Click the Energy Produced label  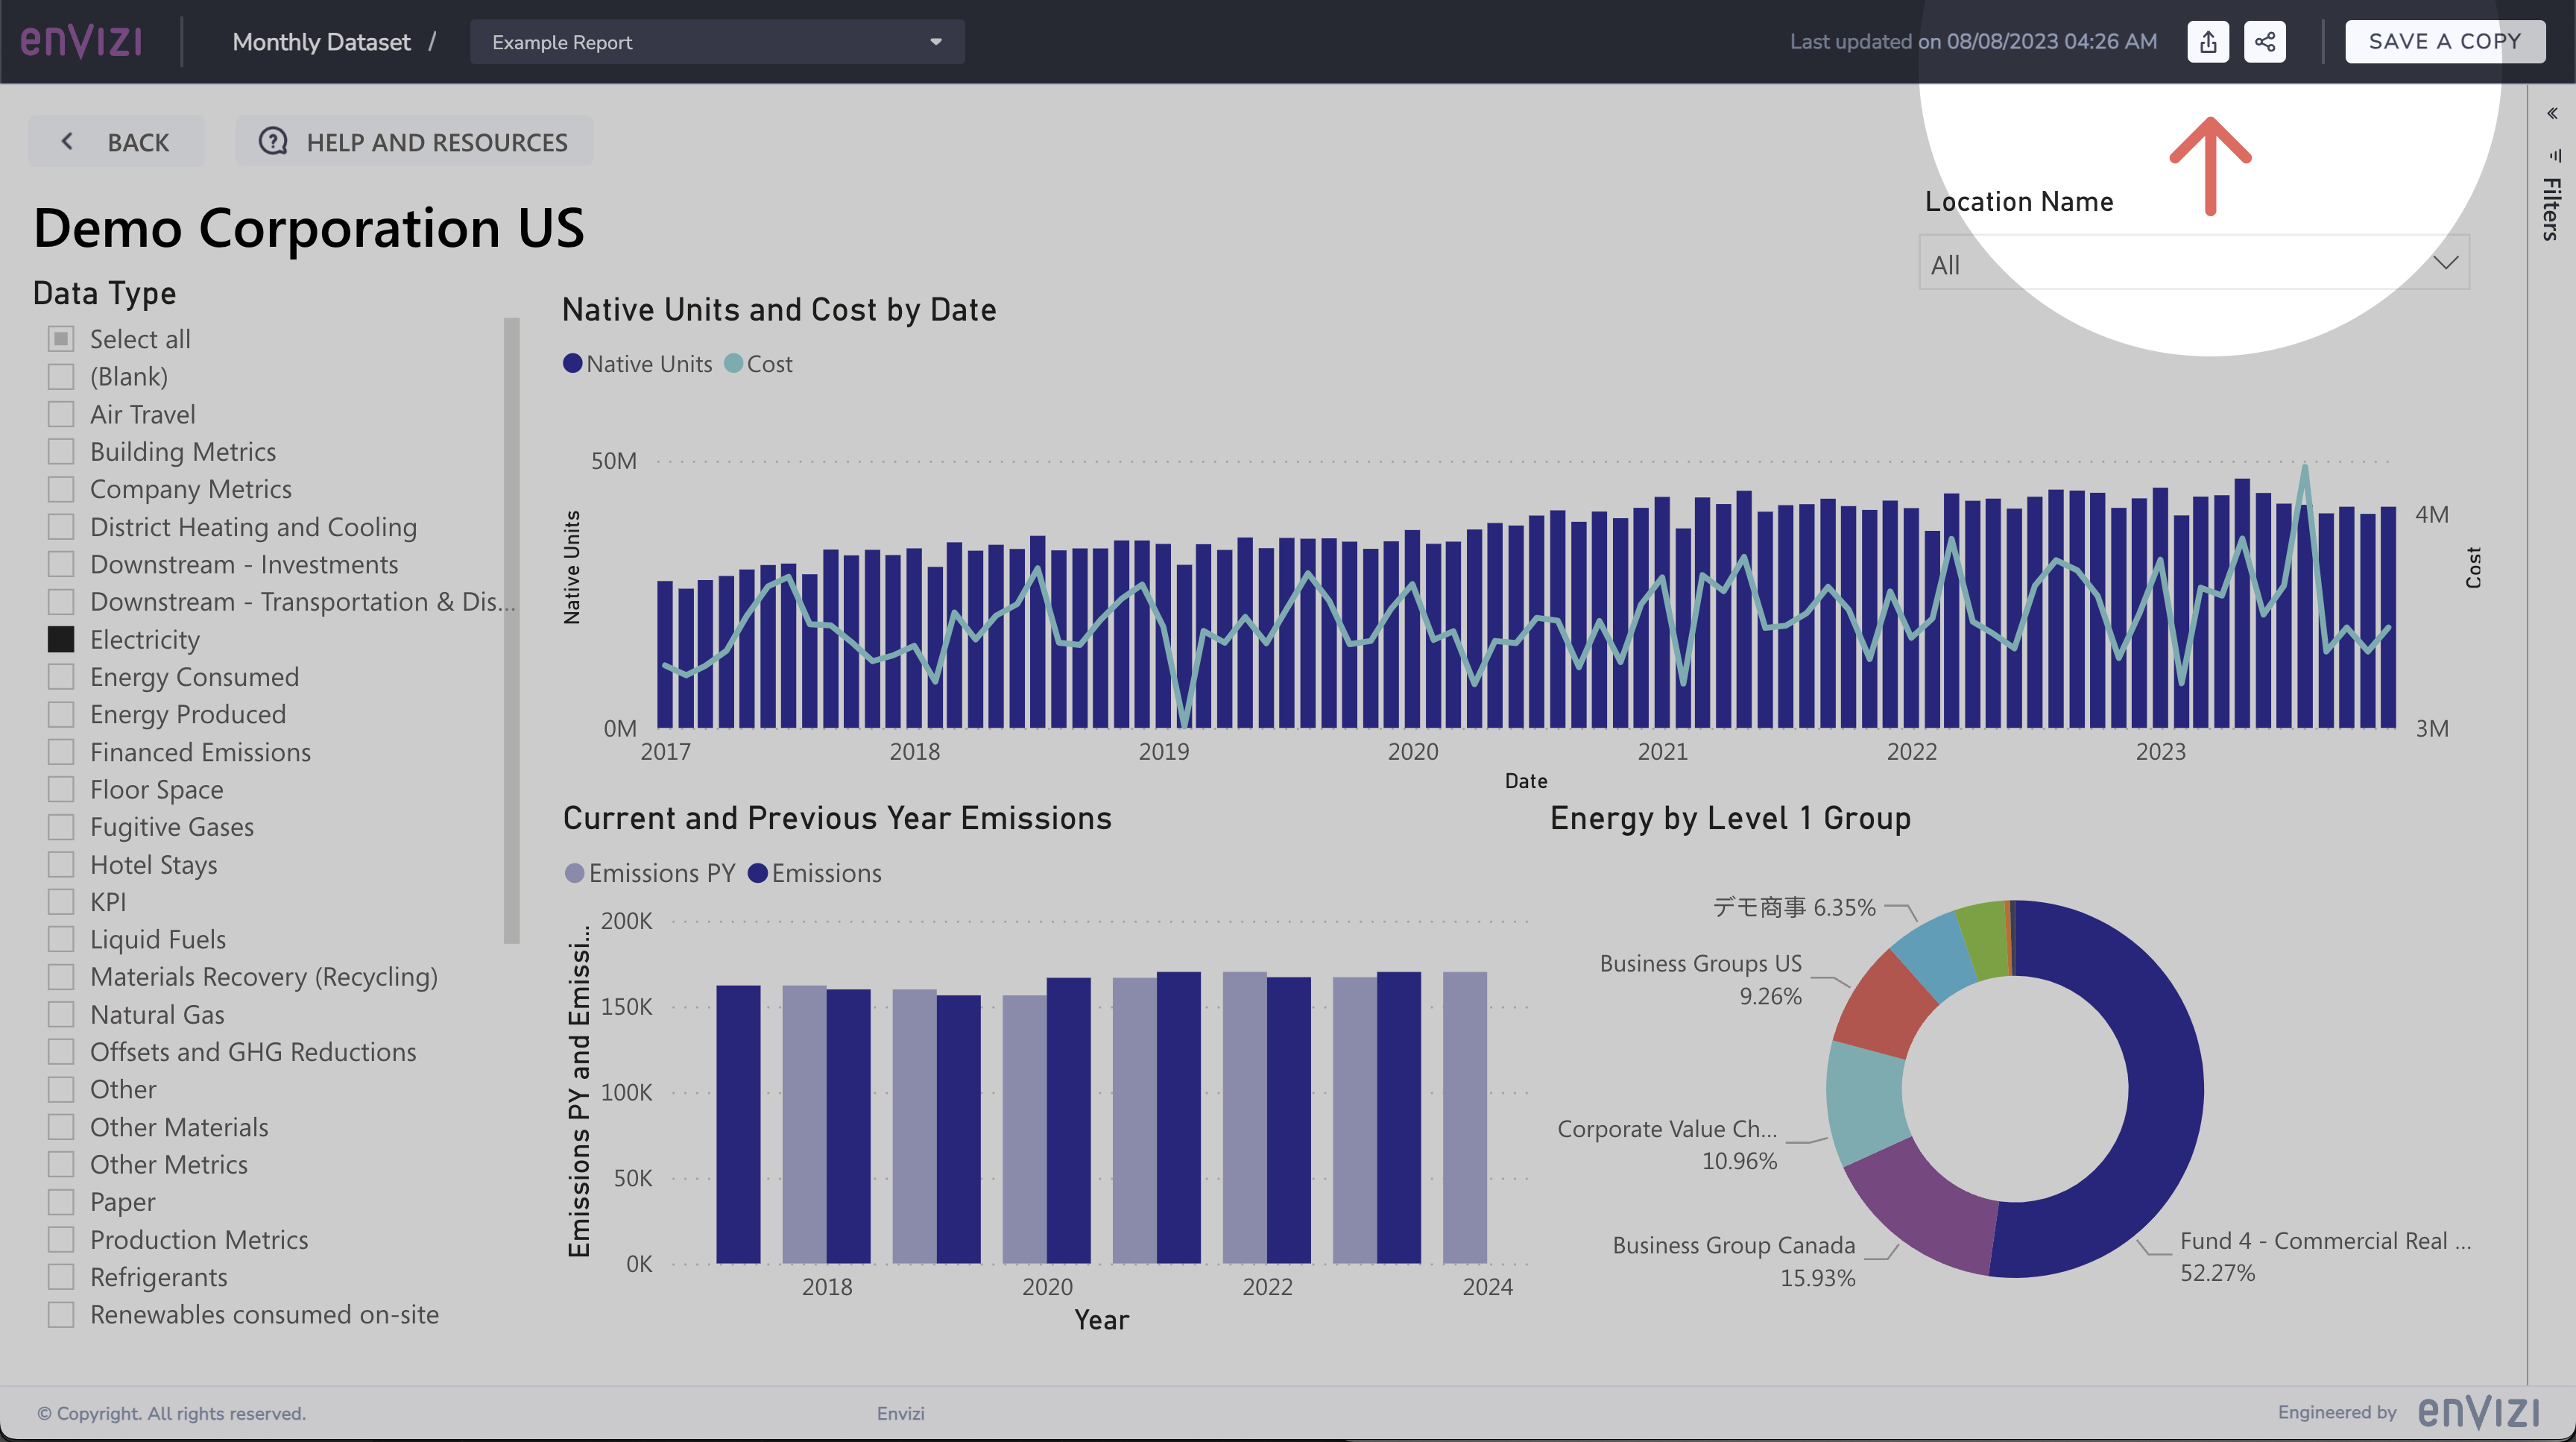click(188, 714)
